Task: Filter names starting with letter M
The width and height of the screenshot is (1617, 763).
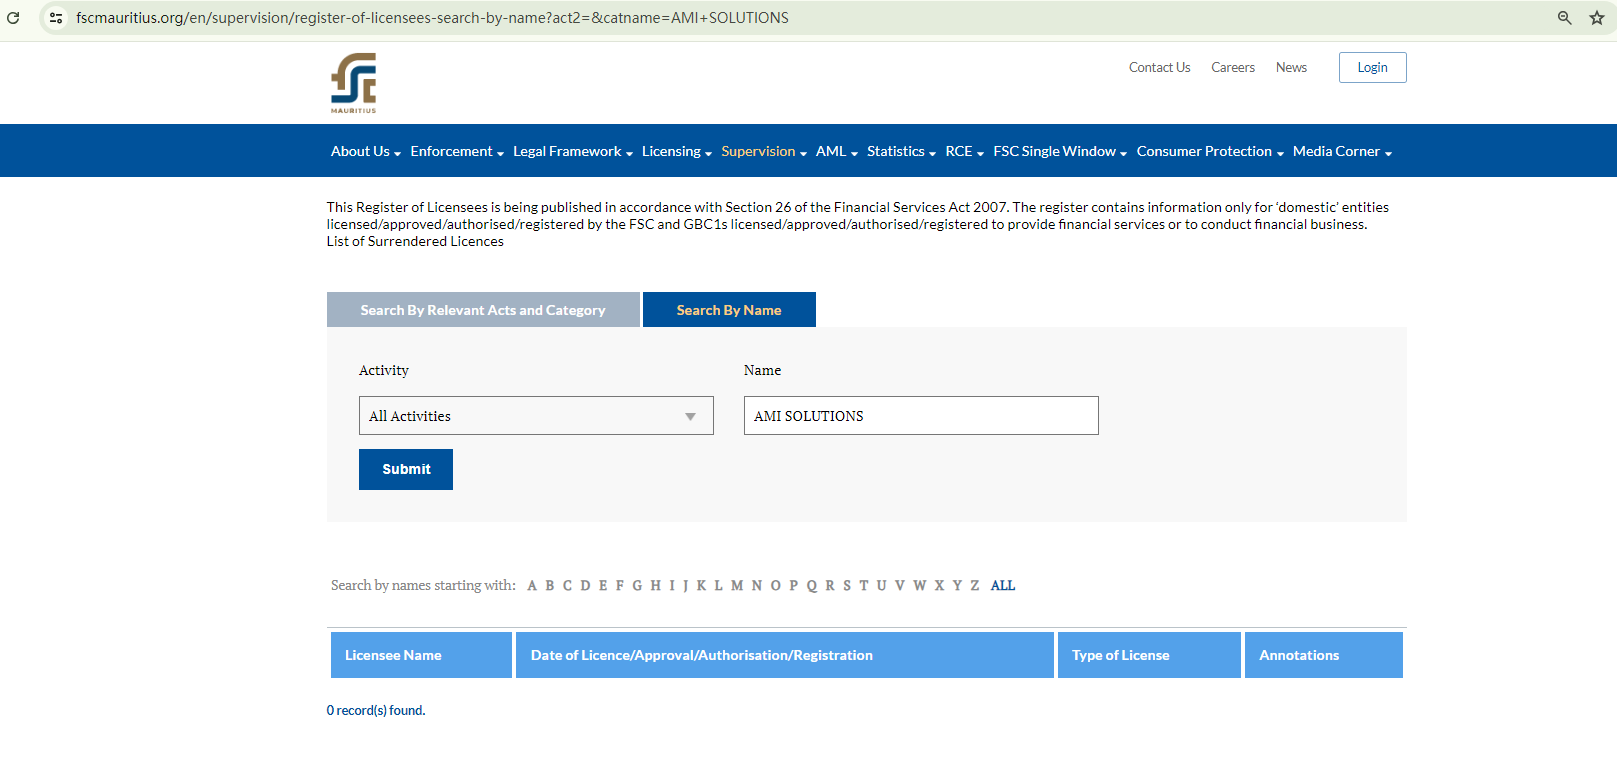Action: (737, 586)
